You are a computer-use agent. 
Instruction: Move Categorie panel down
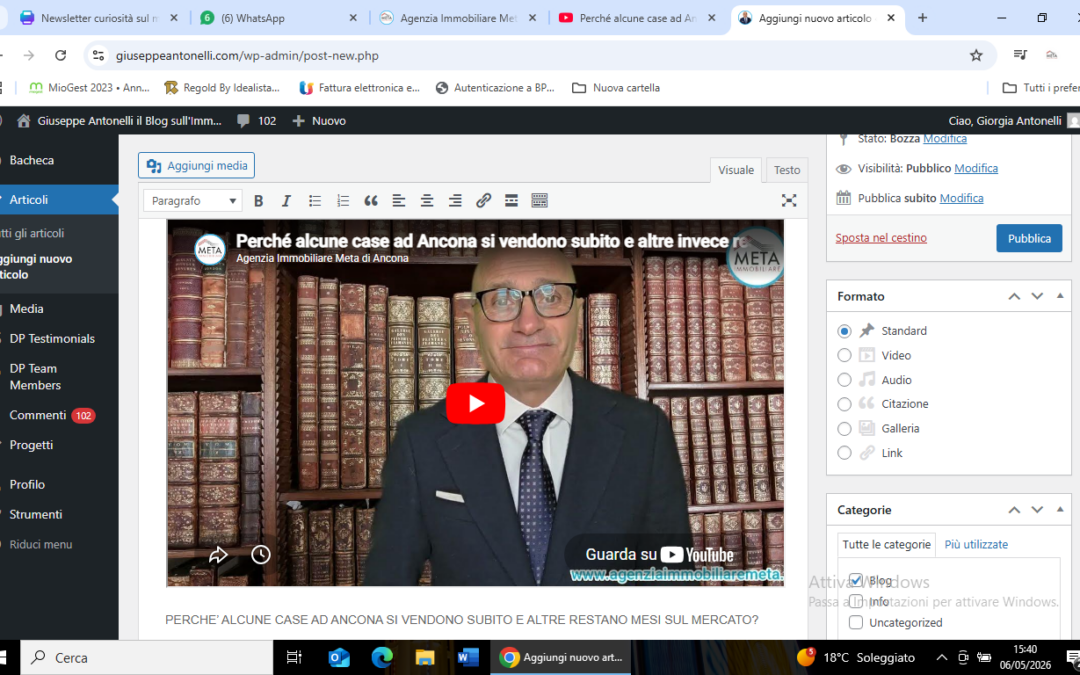1037,510
